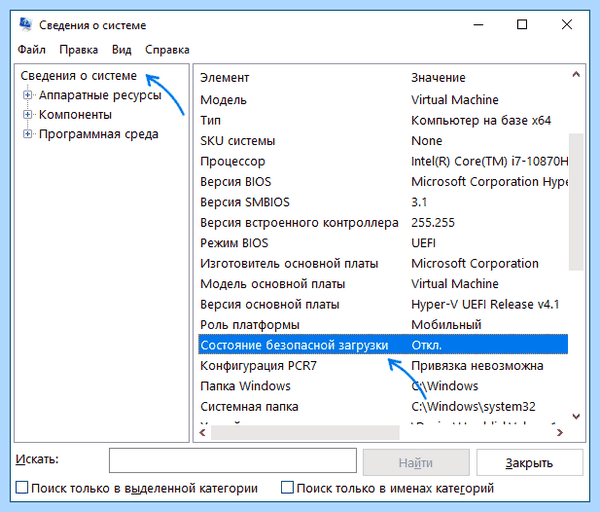Select the Состояние безопасной загрузки row
600x512 pixels.
pos(383,345)
